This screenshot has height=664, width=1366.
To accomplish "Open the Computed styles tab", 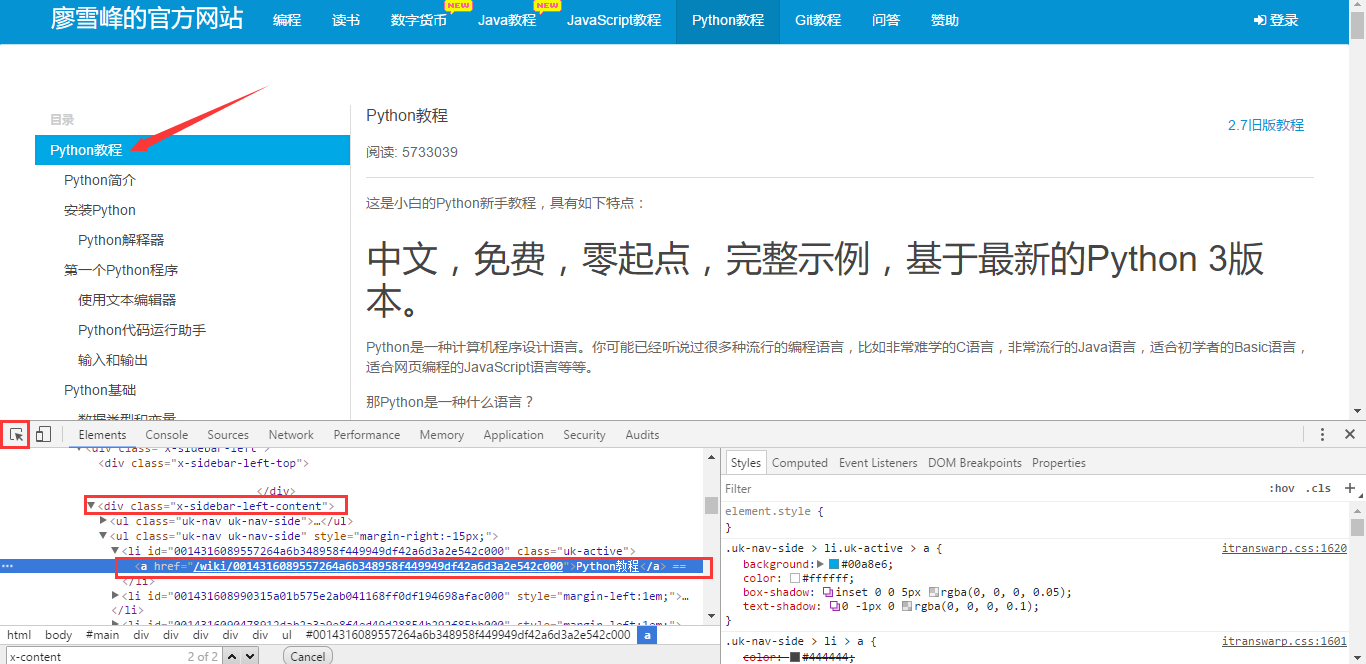I will coord(799,463).
